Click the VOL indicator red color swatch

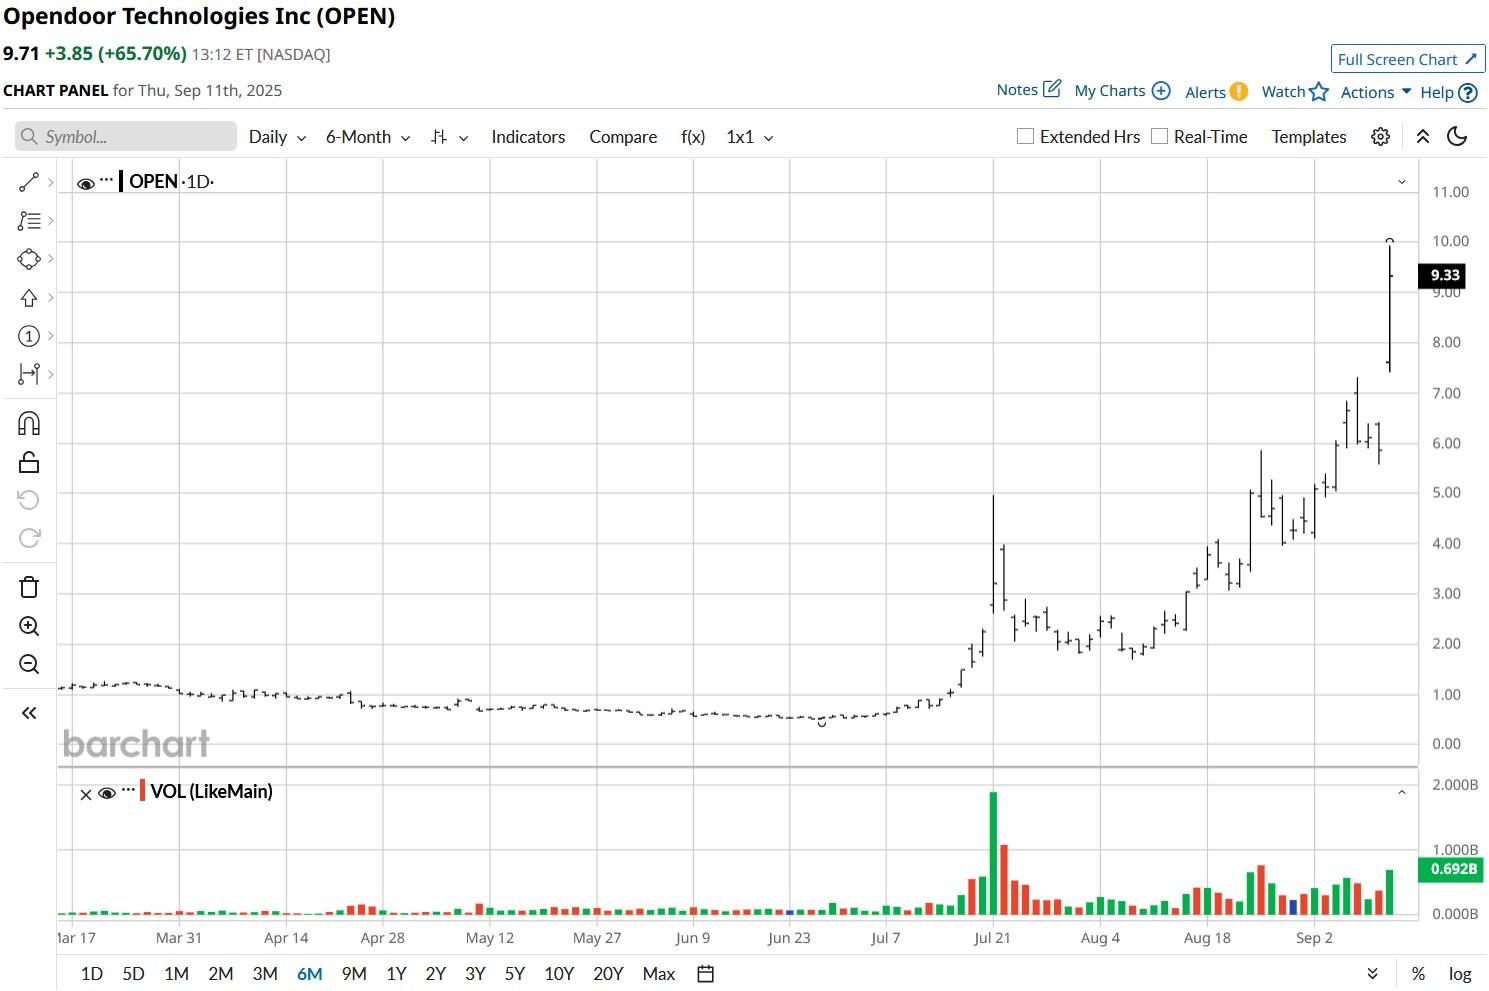pos(142,791)
